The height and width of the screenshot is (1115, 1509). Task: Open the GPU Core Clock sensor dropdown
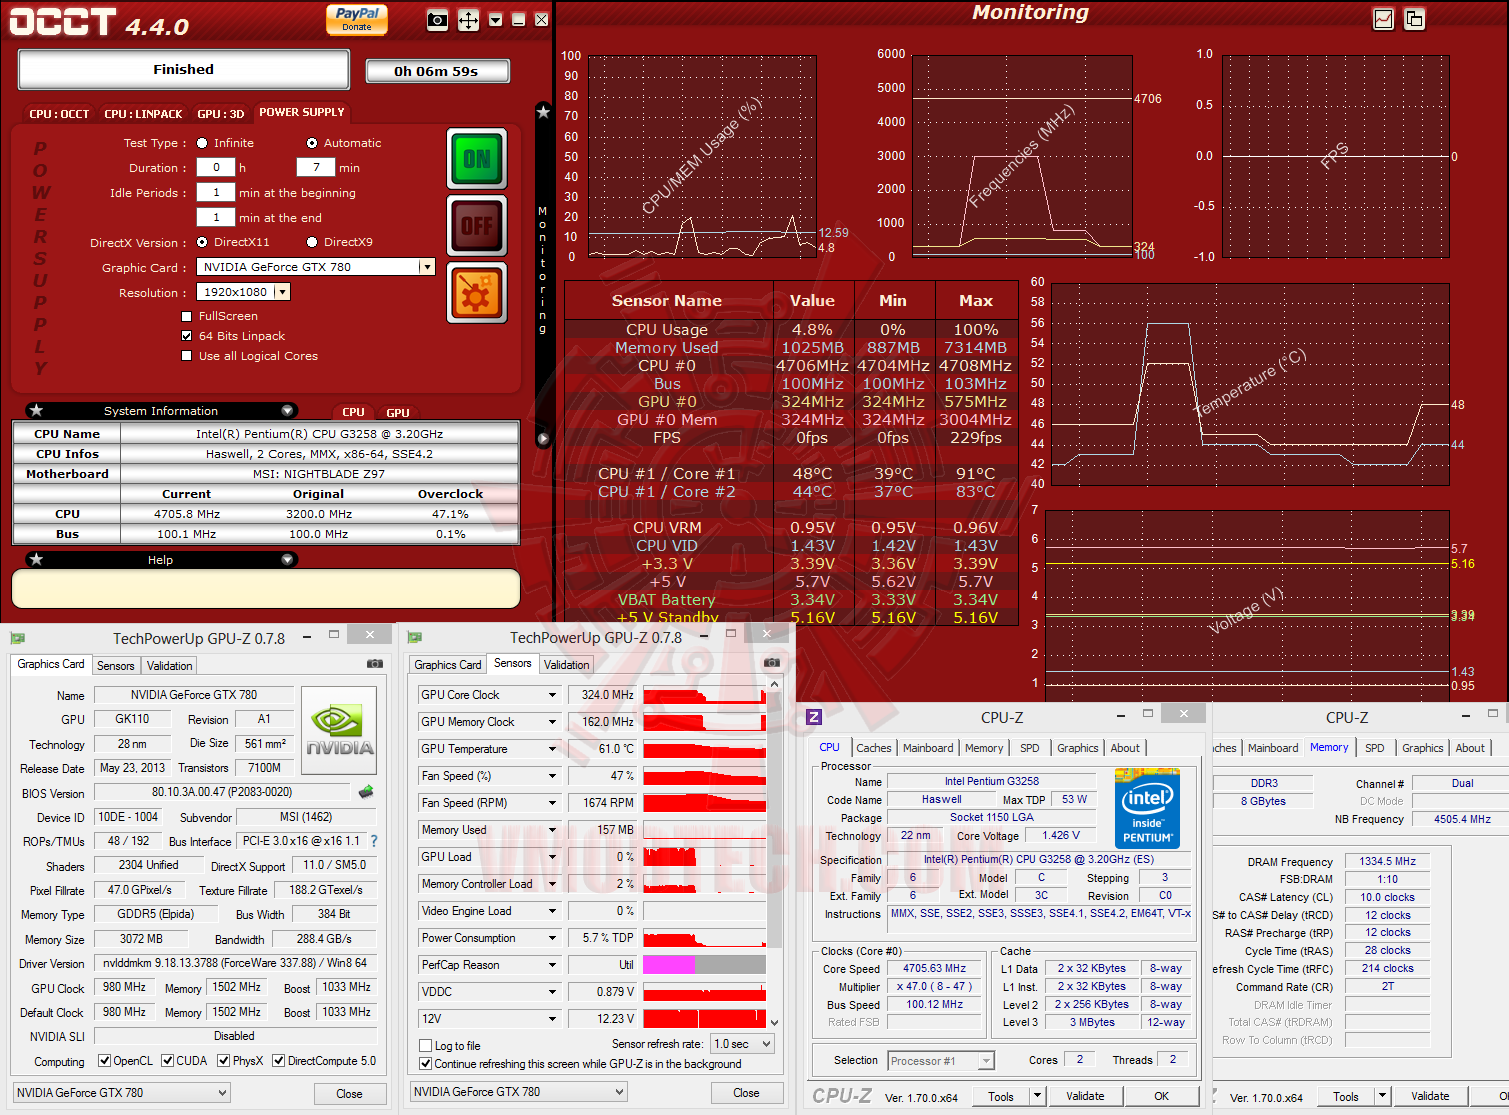click(552, 695)
